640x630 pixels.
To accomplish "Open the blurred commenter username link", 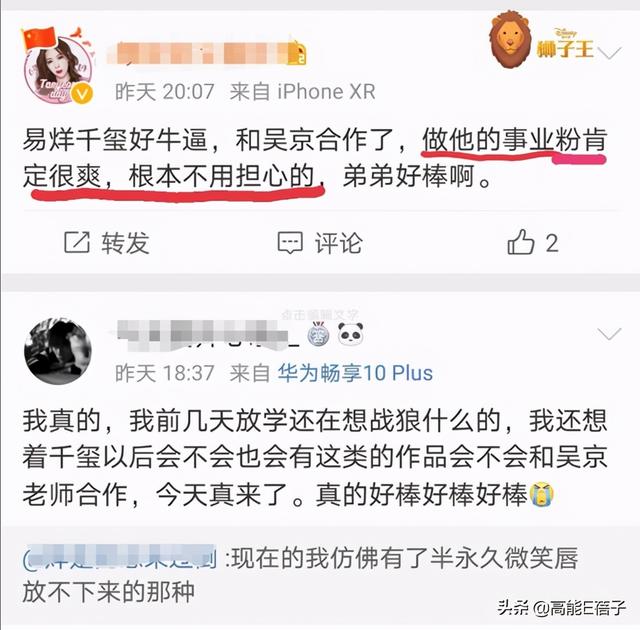I will pyautogui.click(x=120, y=557).
